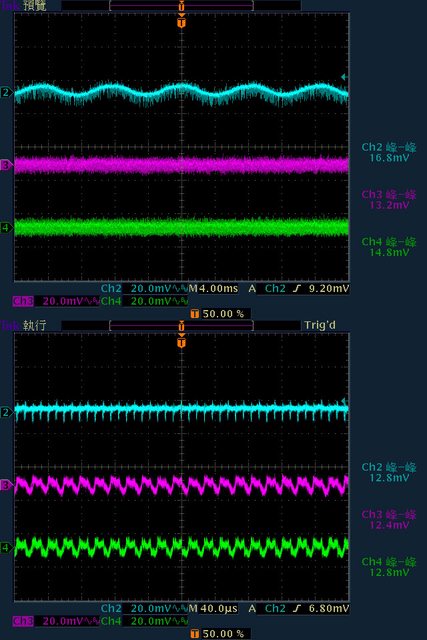Click the Trig'd status indicator
The width and height of the screenshot is (427, 640).
[320, 325]
